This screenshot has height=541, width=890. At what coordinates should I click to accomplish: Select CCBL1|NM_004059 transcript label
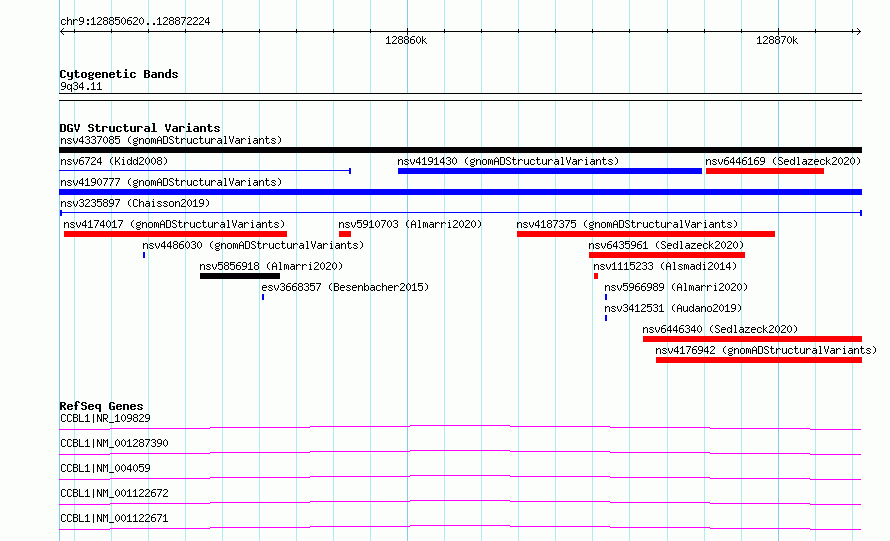pyautogui.click(x=106, y=468)
